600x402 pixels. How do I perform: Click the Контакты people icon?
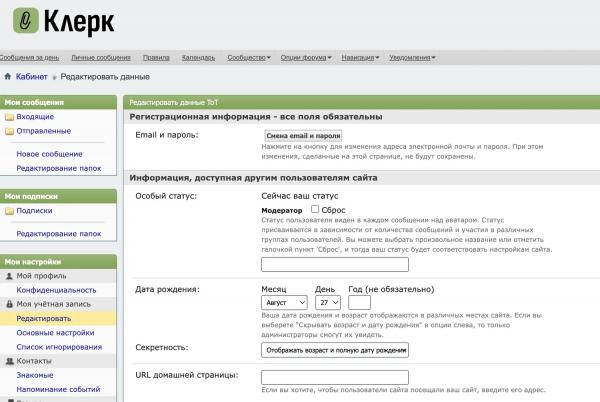coord(10,361)
